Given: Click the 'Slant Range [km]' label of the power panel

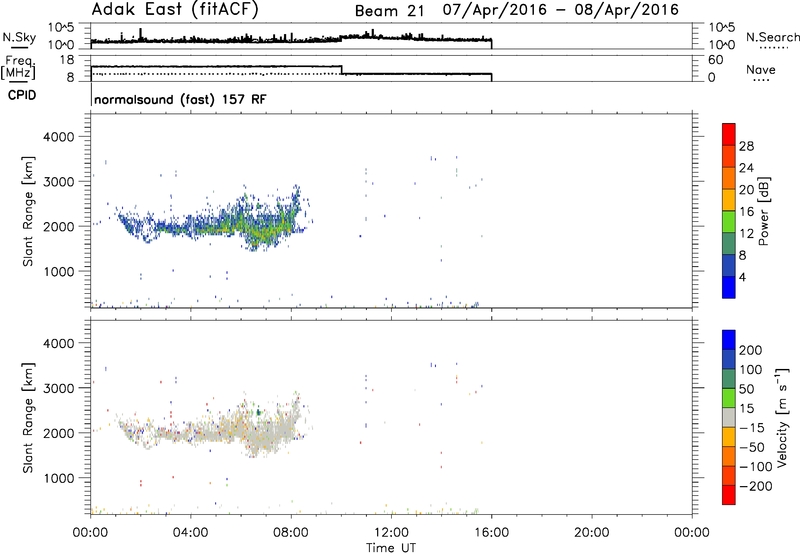Looking at the screenshot, I should tap(28, 211).
